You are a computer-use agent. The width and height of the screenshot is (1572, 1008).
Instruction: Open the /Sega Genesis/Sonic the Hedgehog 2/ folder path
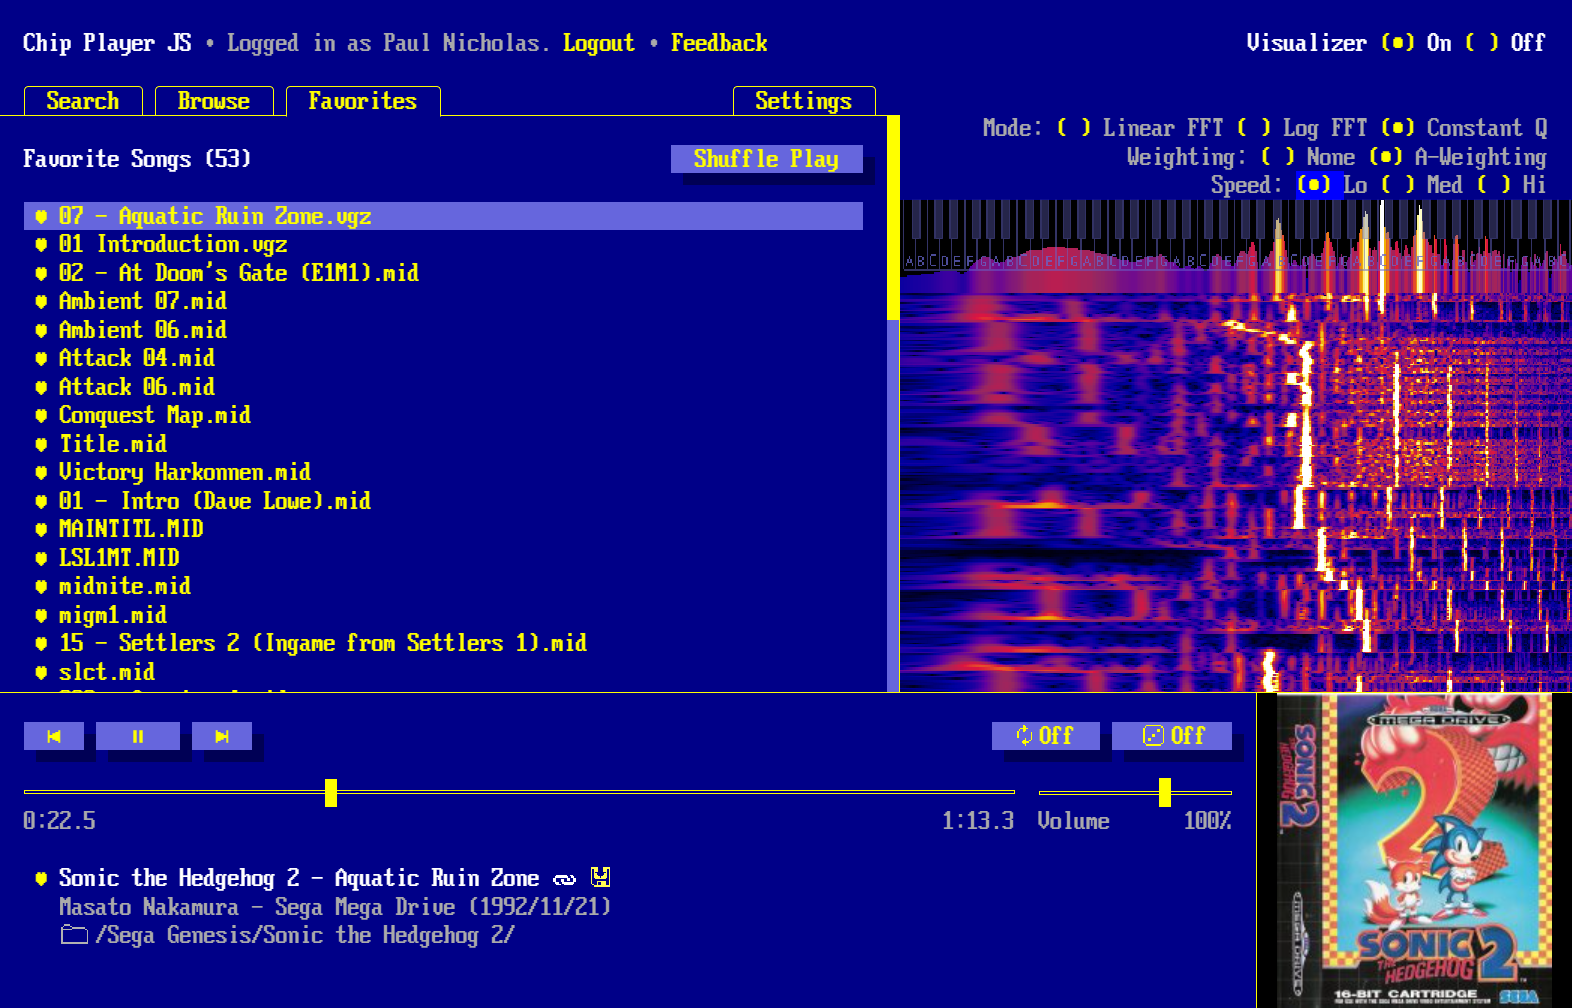click(x=305, y=935)
